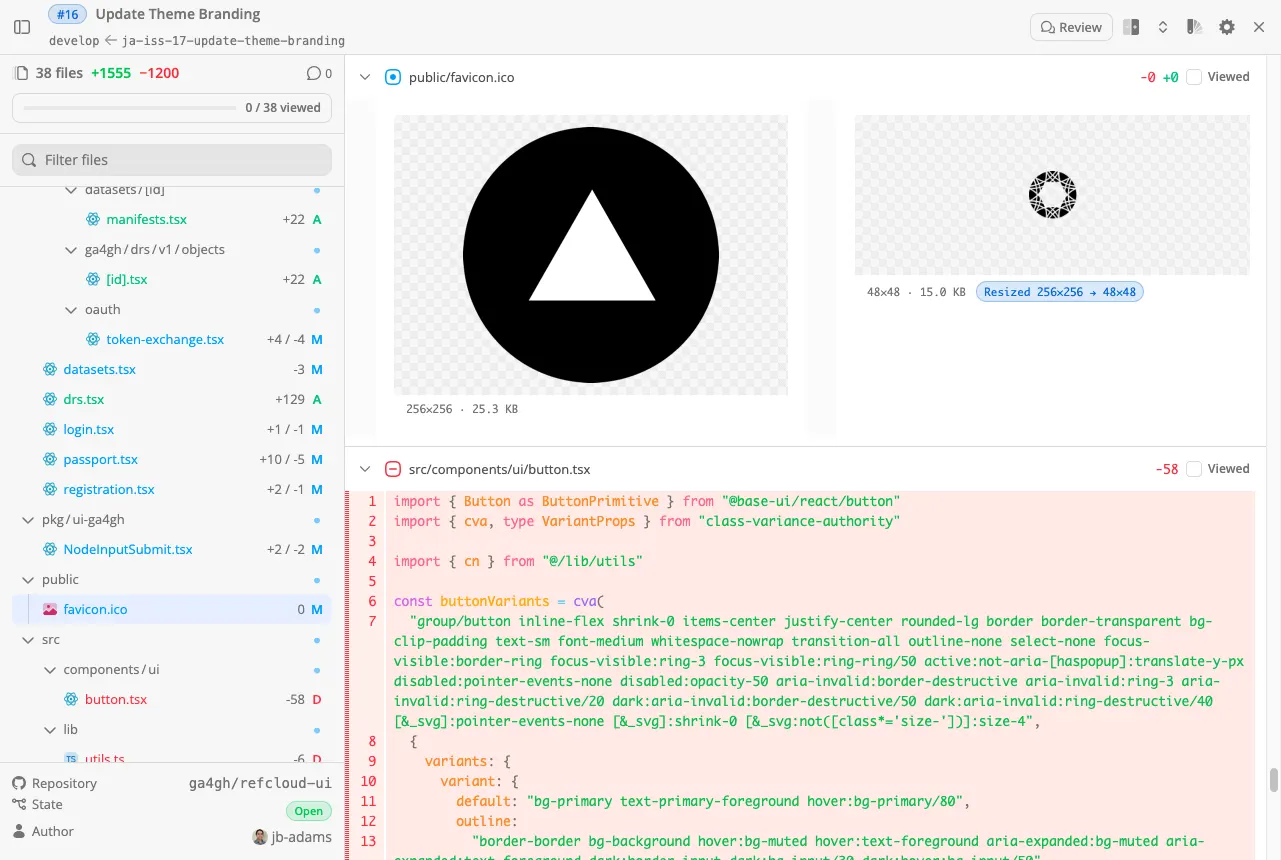1281x860 pixels.
Task: Click the Filter files search field
Action: pos(172,160)
